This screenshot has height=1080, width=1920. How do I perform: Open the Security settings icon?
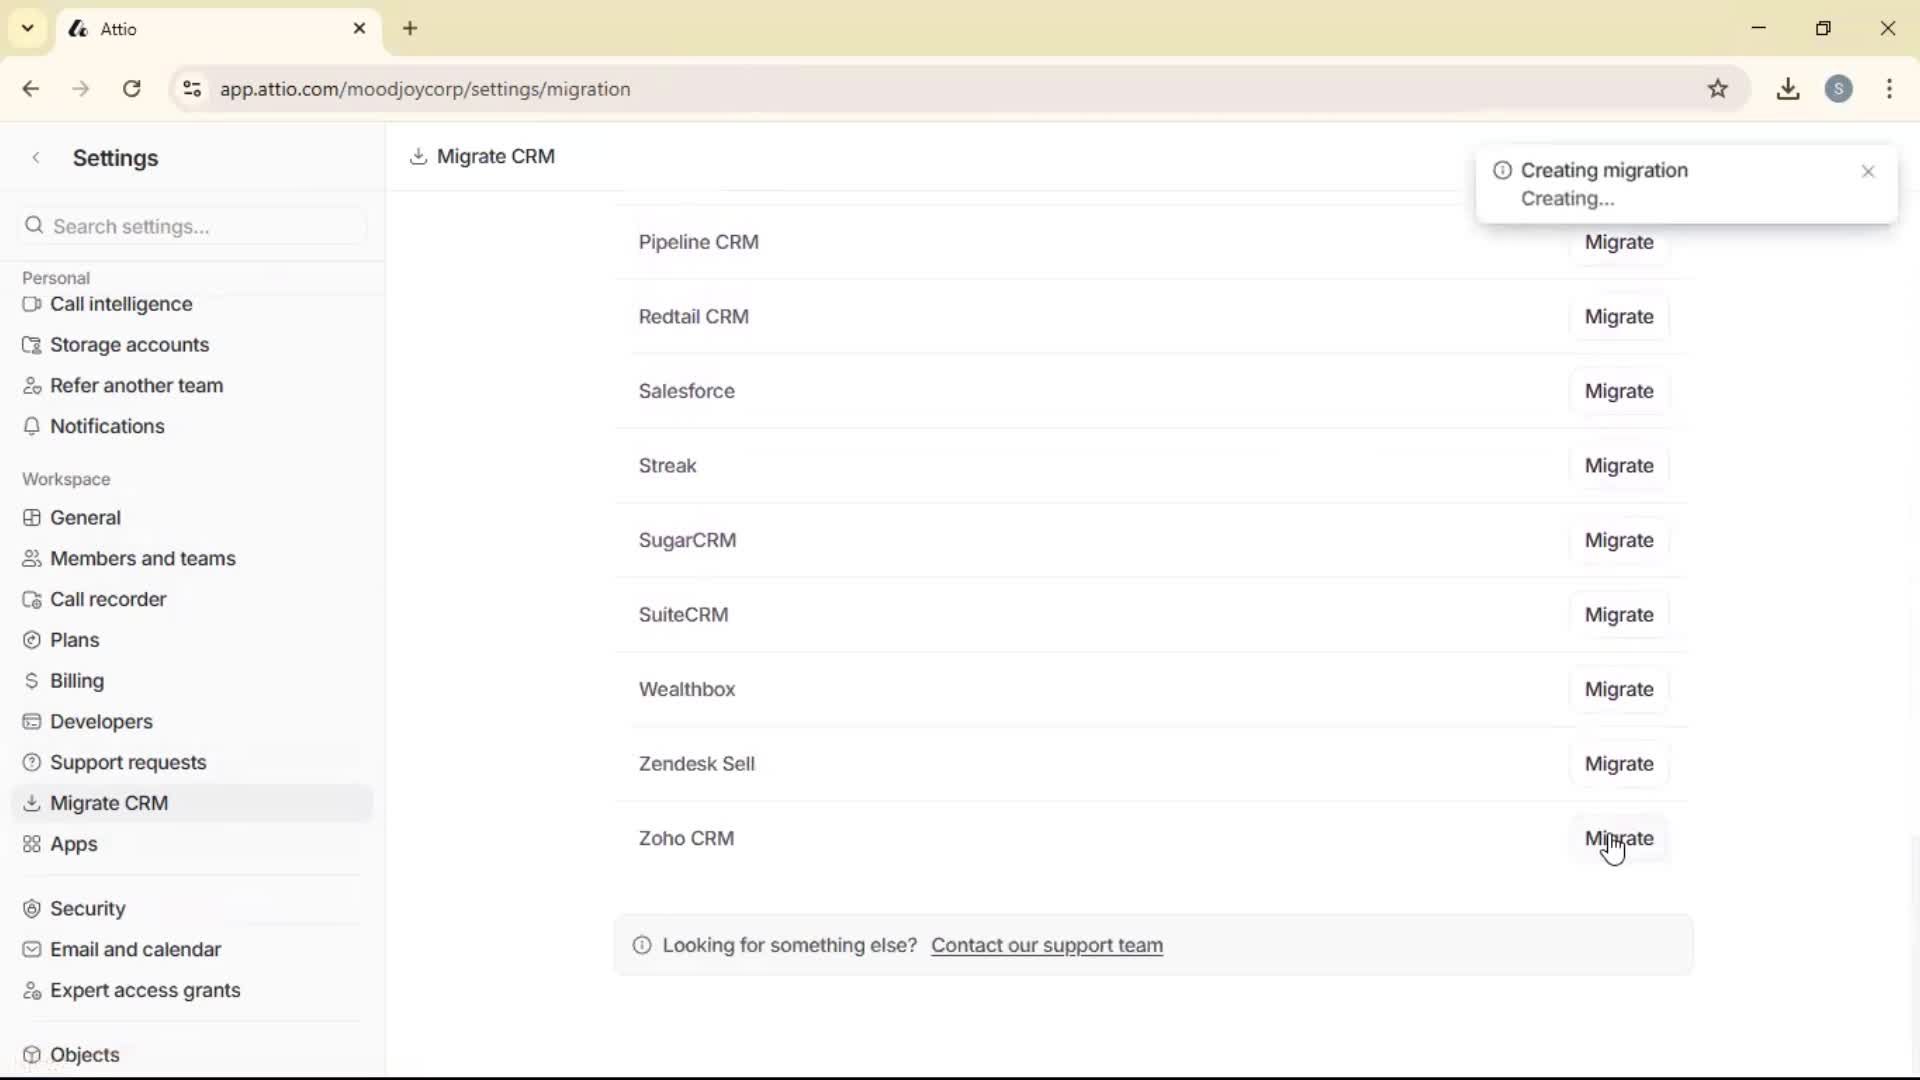pyautogui.click(x=31, y=908)
